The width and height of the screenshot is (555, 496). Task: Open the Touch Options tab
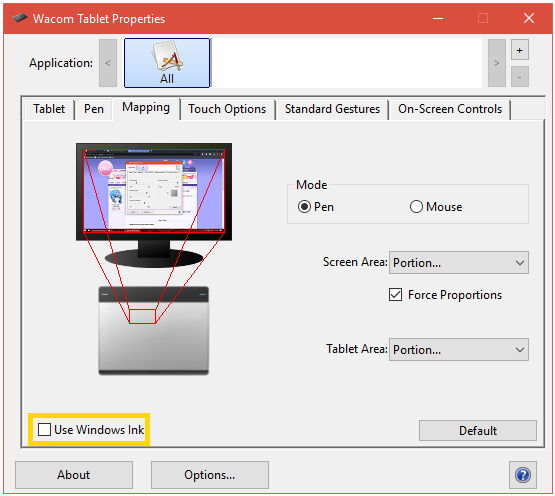(227, 109)
